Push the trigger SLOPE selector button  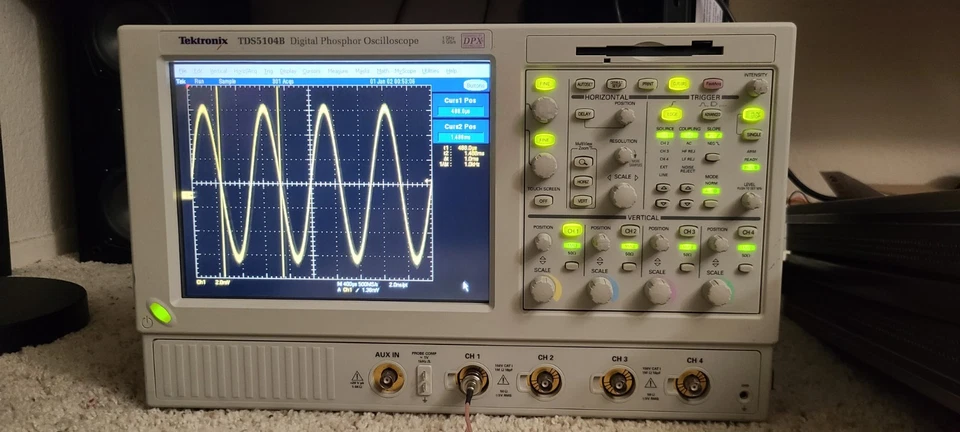(x=711, y=157)
